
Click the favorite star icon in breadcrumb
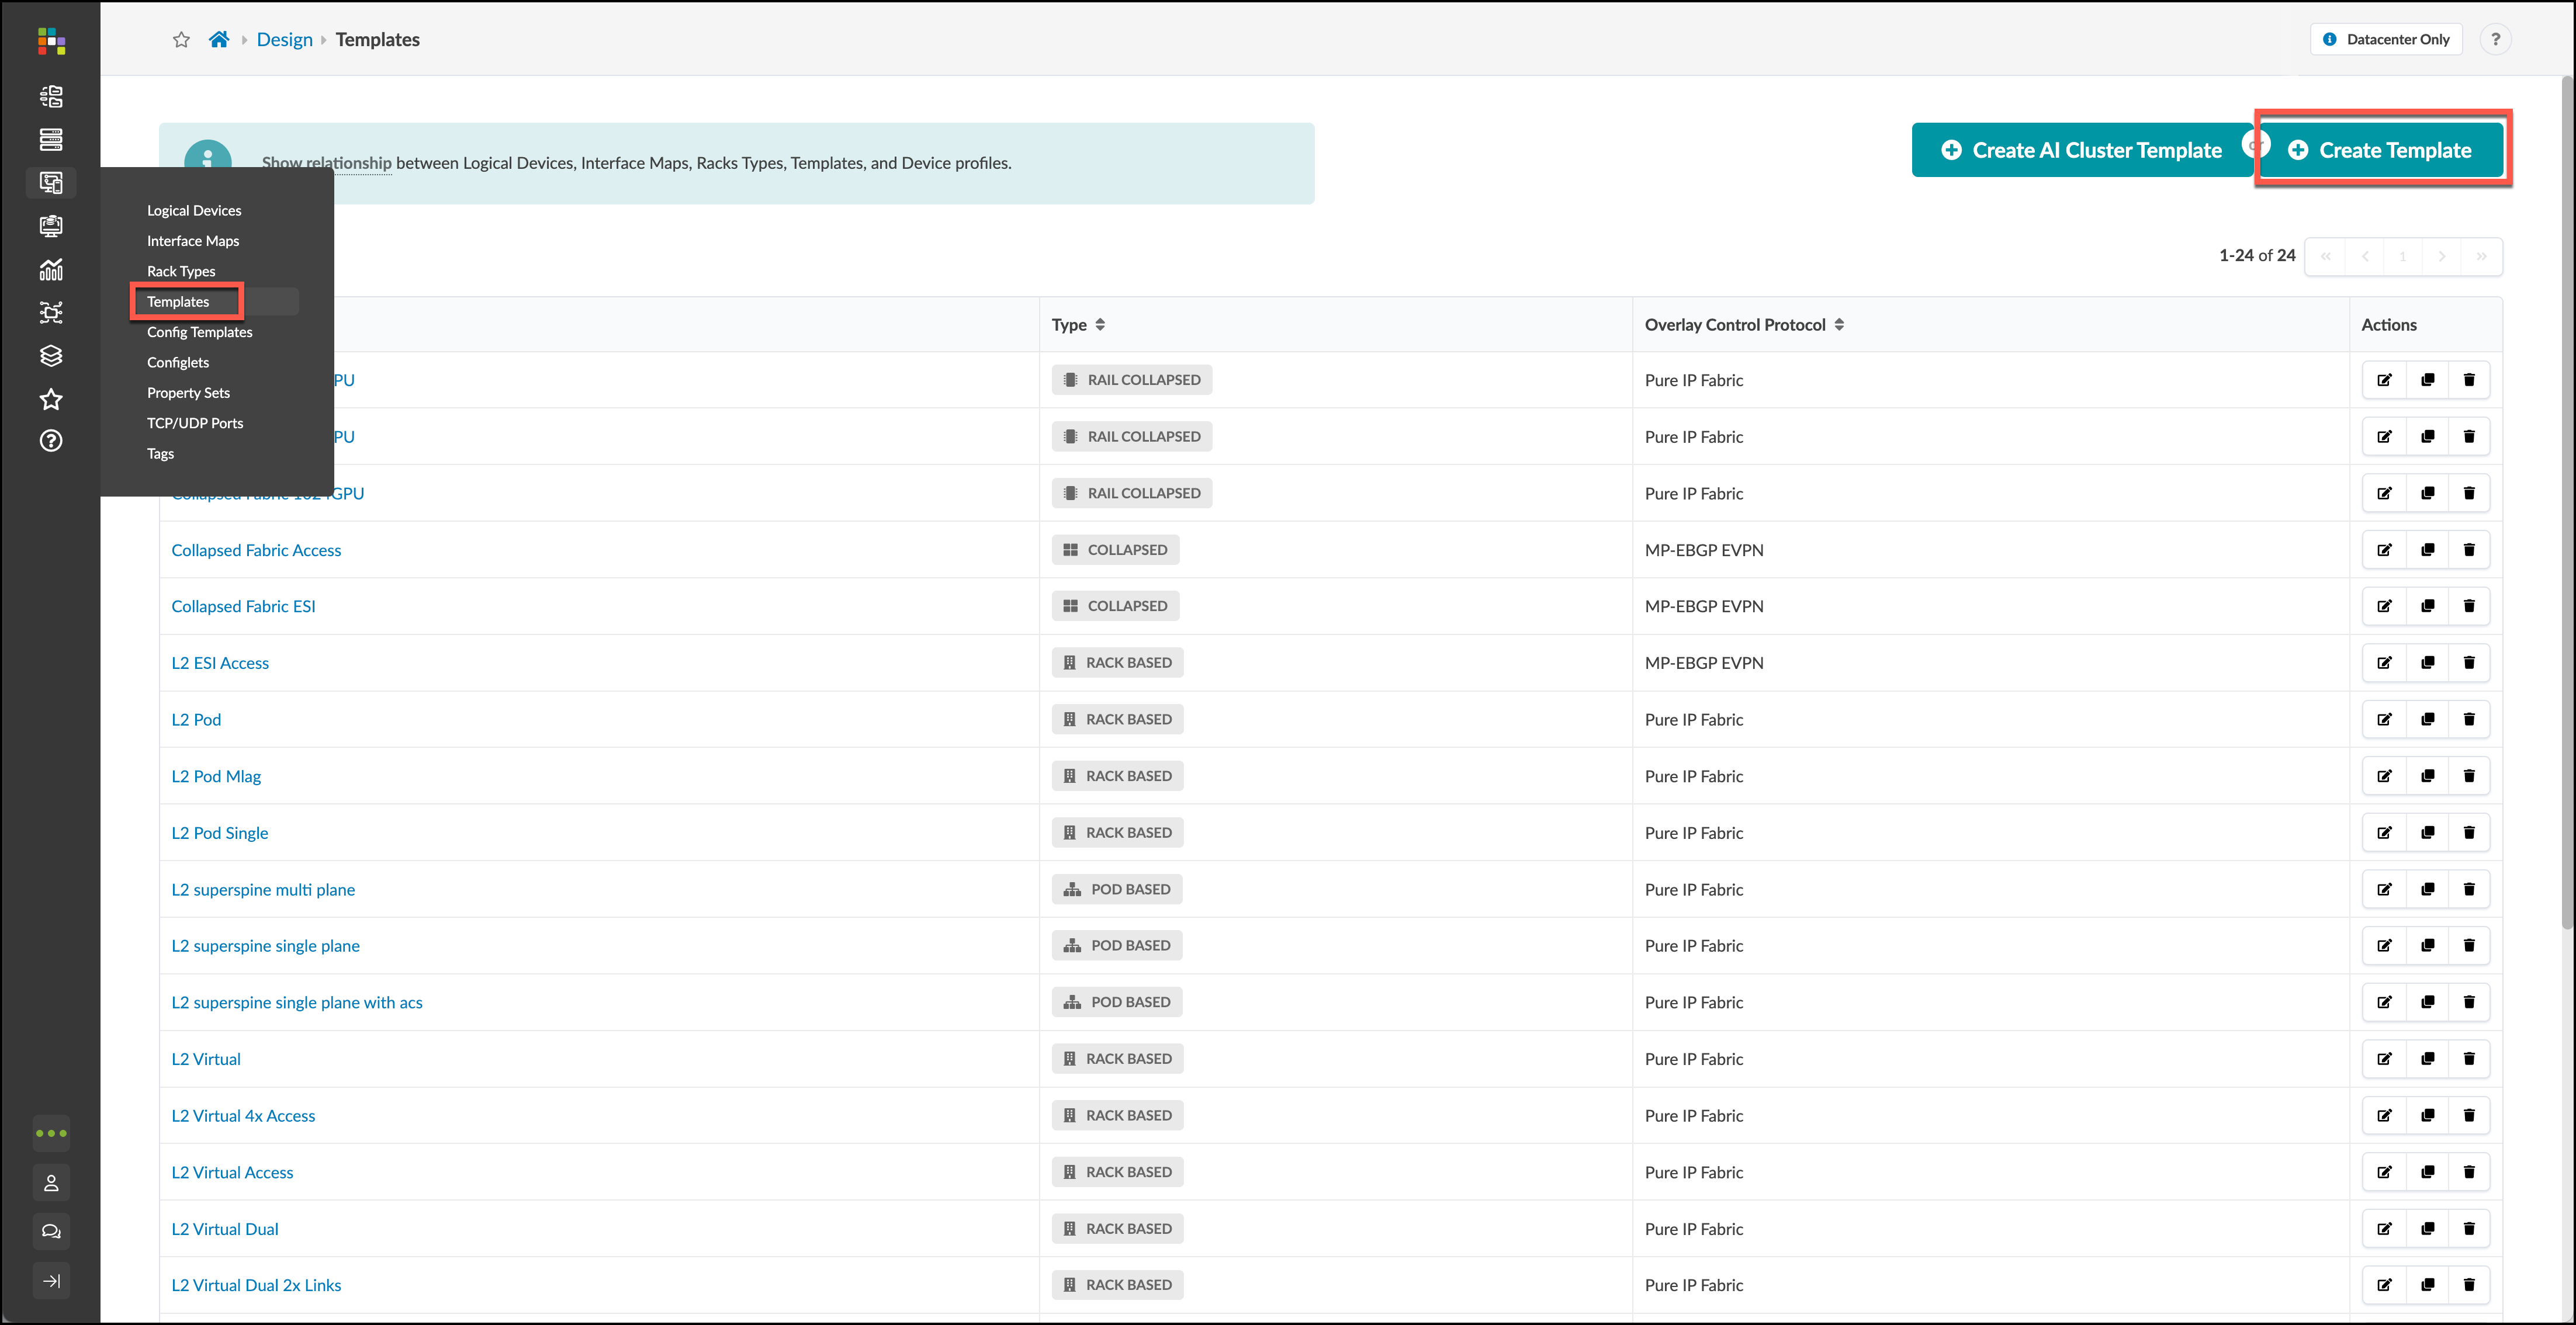(x=181, y=39)
